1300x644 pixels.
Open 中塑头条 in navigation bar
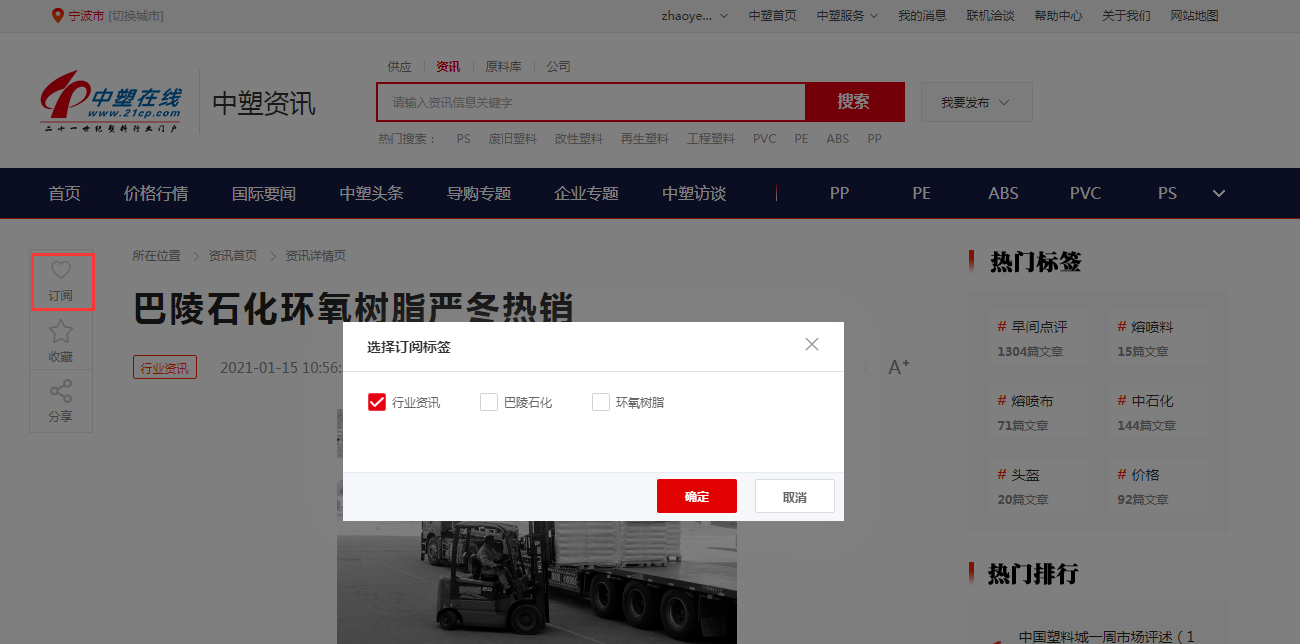pyautogui.click(x=371, y=194)
